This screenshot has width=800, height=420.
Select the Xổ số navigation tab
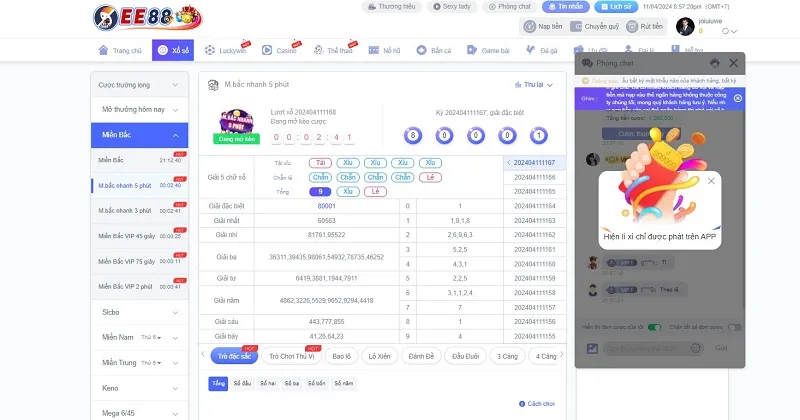173,50
